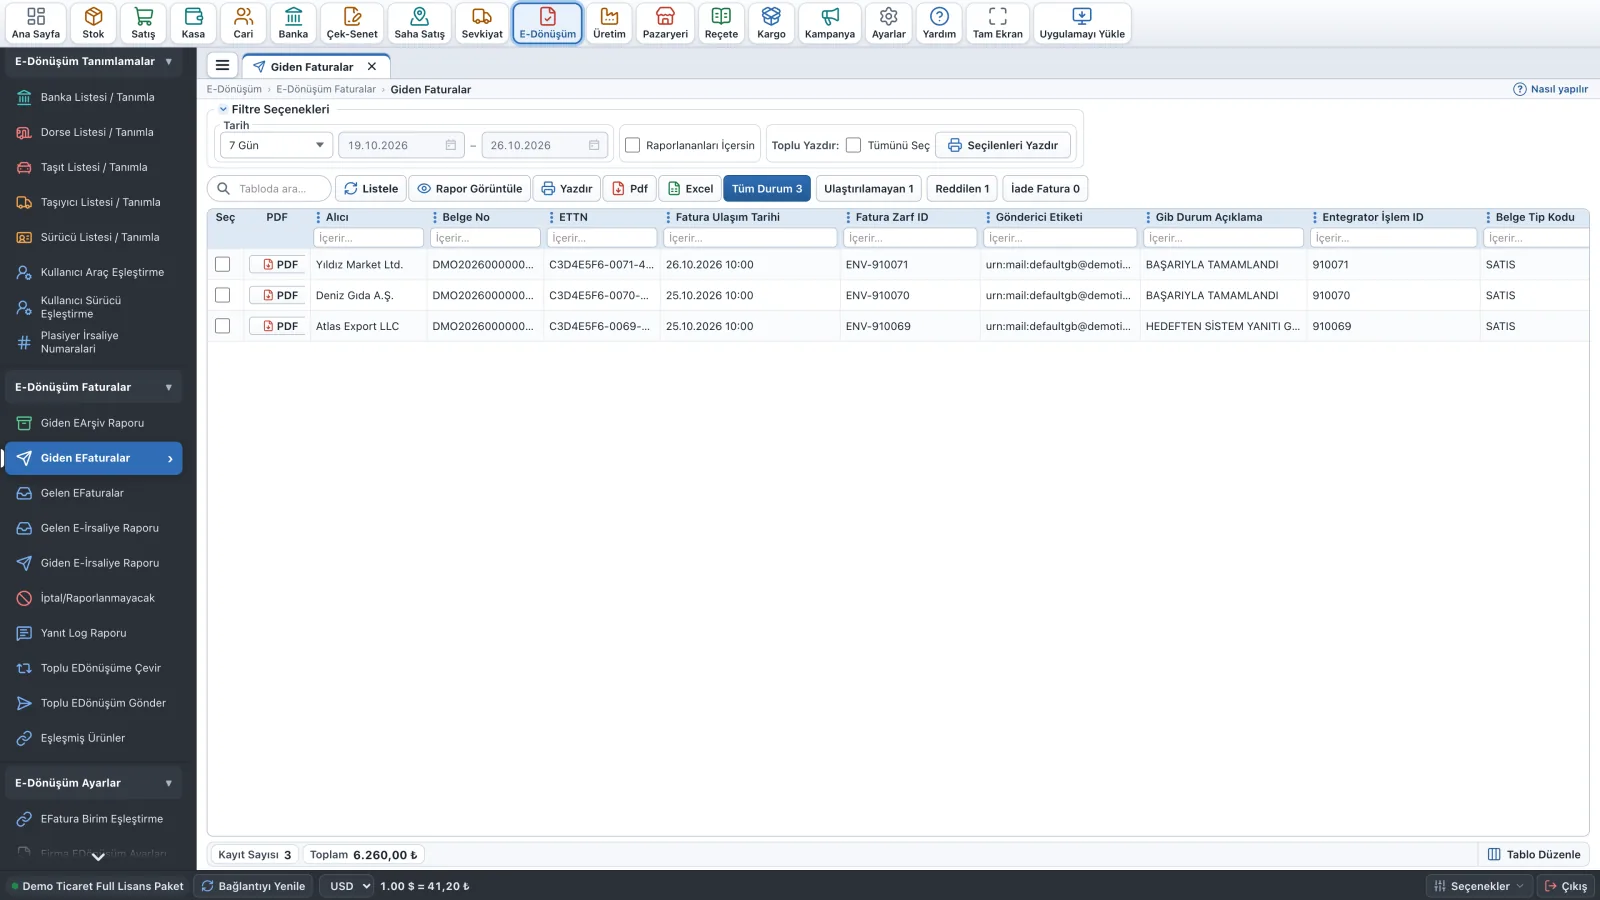Viewport: 1600px width, 900px height.
Task: Open the Kampanya megaphone icon
Action: tap(830, 23)
